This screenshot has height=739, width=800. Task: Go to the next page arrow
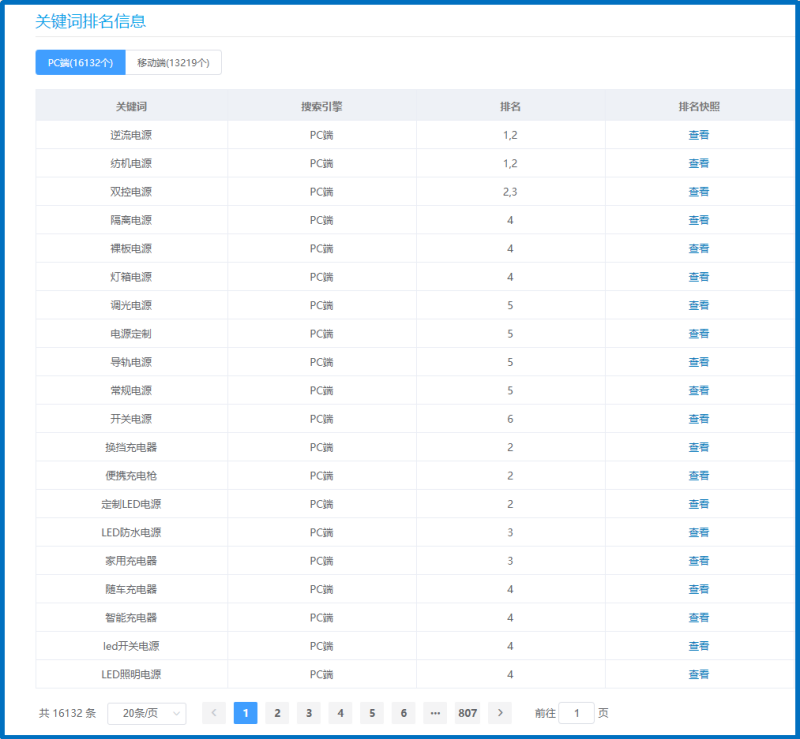point(499,713)
